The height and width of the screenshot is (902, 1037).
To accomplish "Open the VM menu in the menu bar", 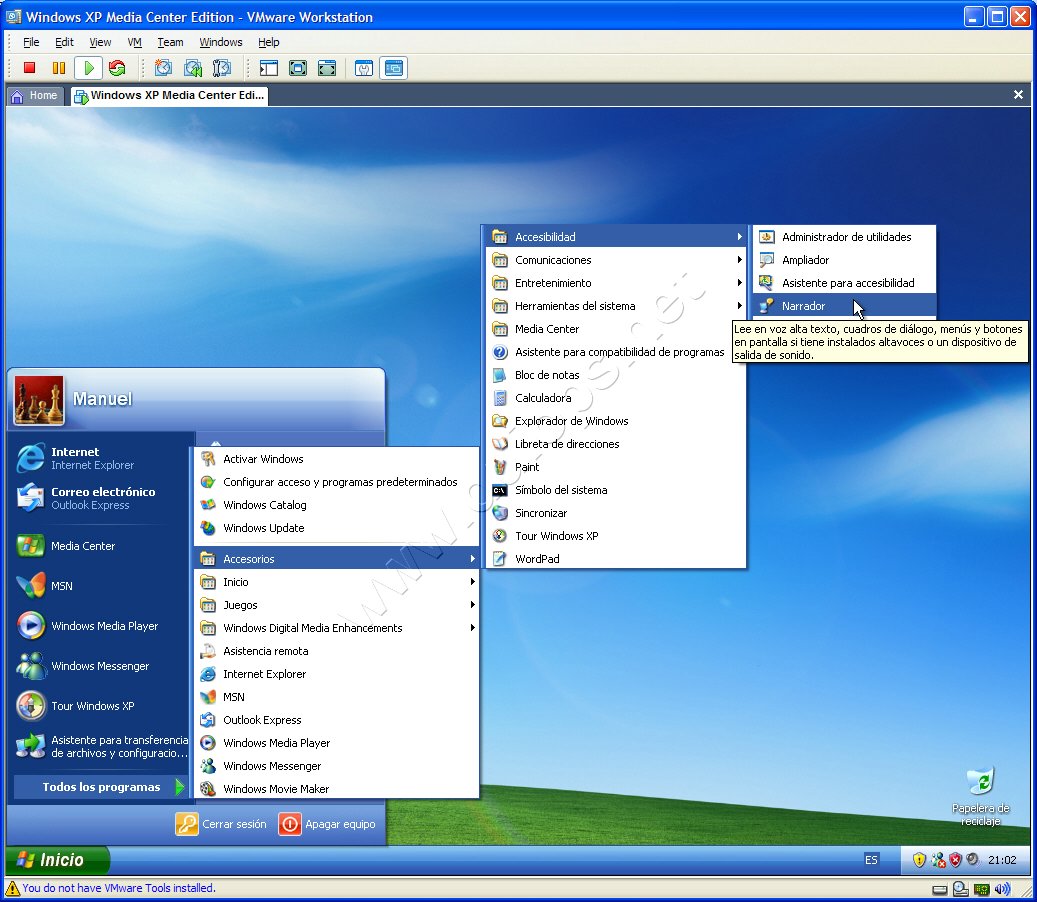I will point(134,42).
